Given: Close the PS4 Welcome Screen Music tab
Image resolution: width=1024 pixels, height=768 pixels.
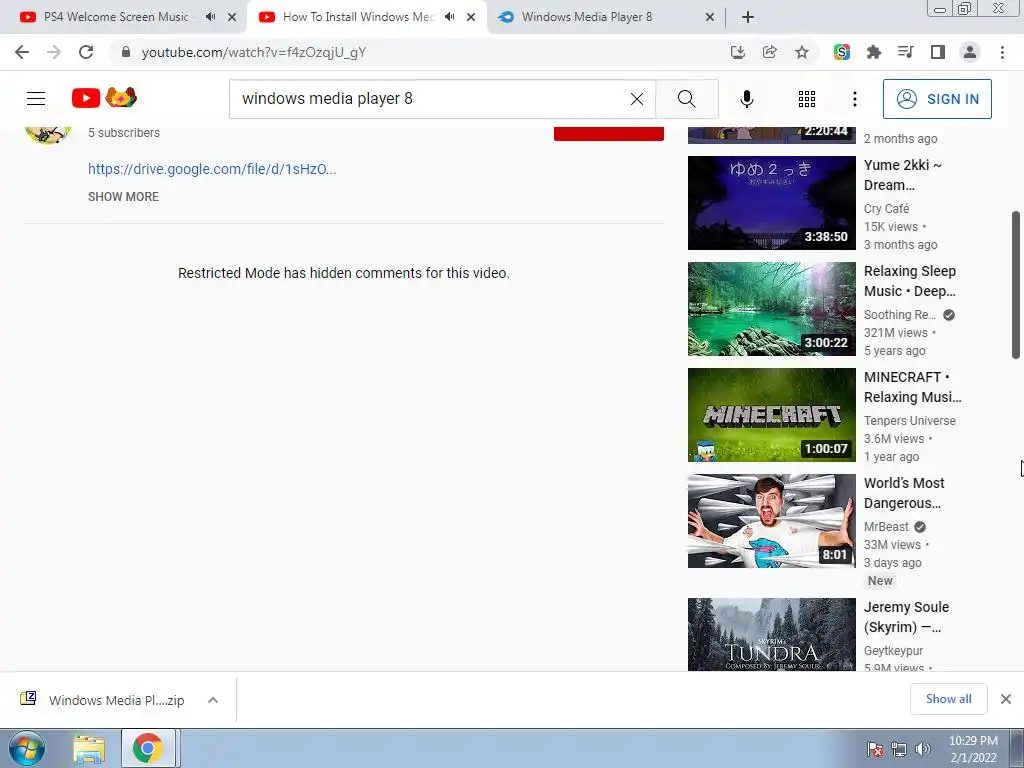Looking at the screenshot, I should pyautogui.click(x=232, y=17).
